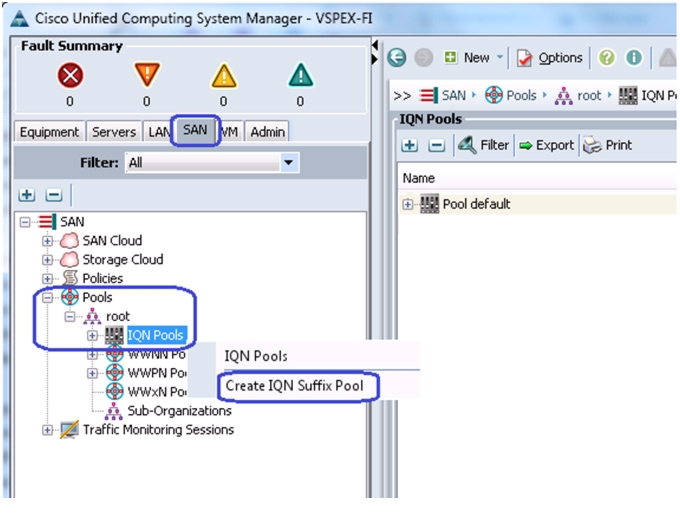Expand the Pool default row
Screen dimensions: 680x532
pos(408,204)
